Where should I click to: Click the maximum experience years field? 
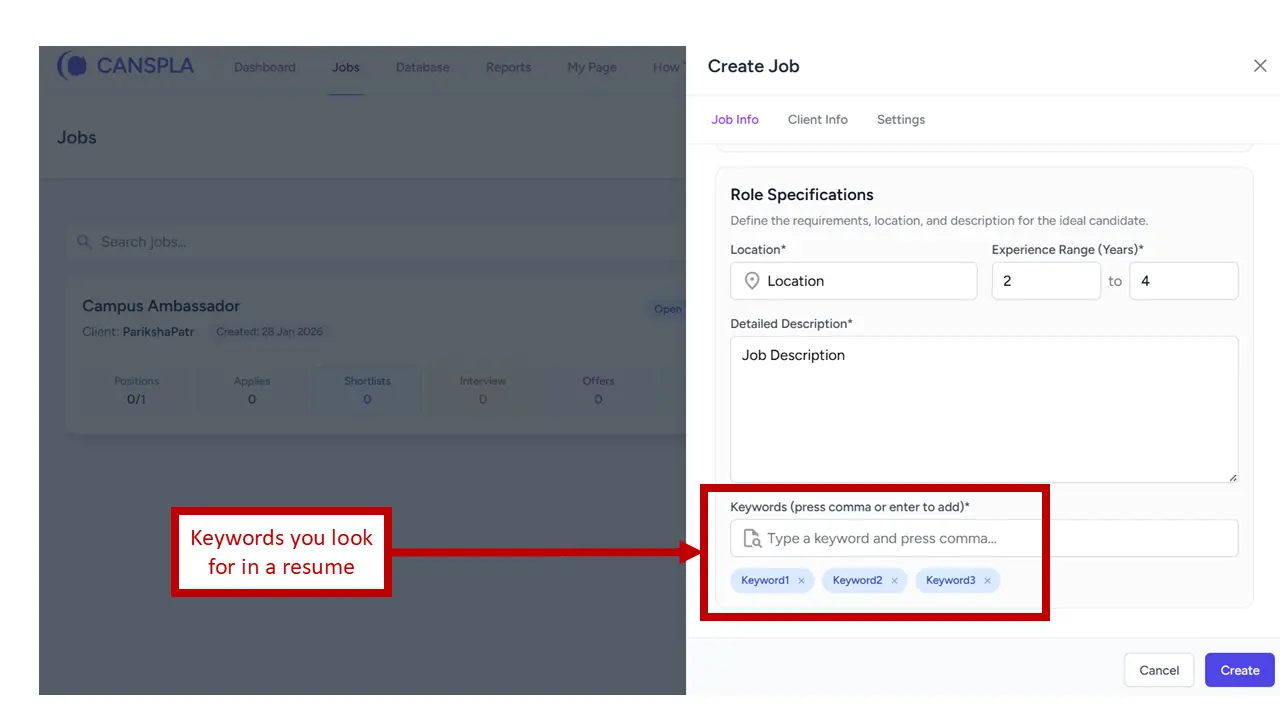[x=1183, y=281]
